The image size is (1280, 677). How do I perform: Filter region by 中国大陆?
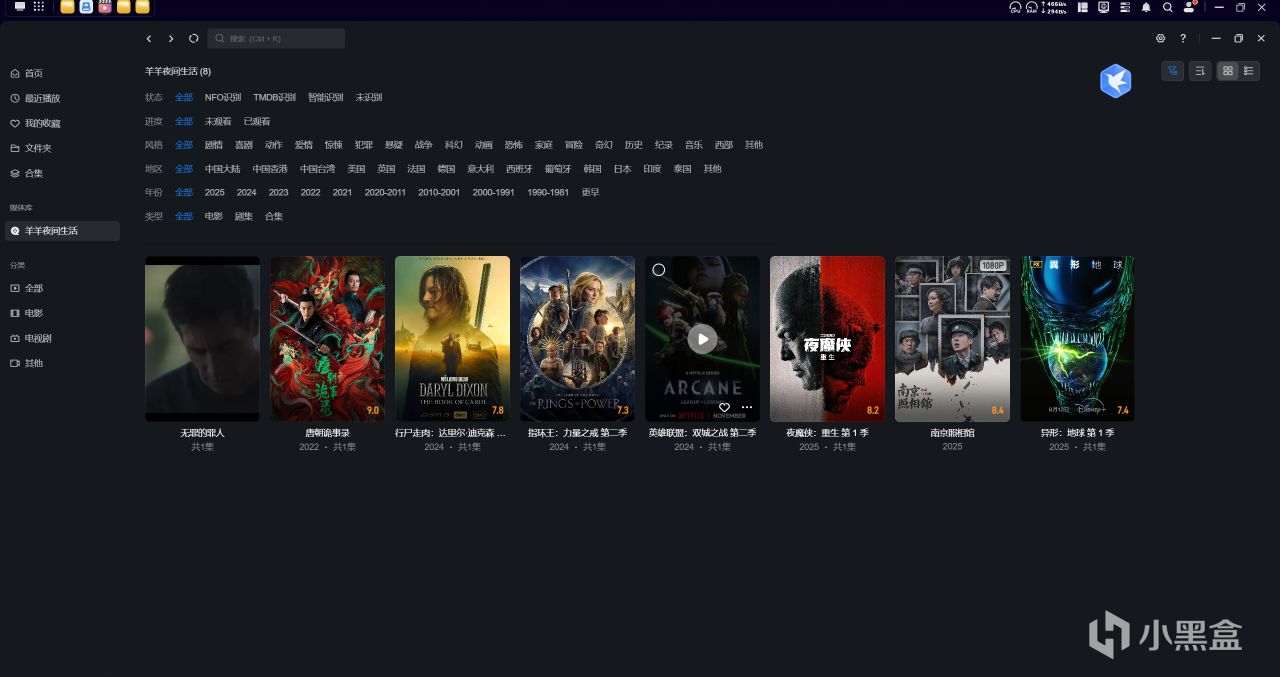[223, 169]
